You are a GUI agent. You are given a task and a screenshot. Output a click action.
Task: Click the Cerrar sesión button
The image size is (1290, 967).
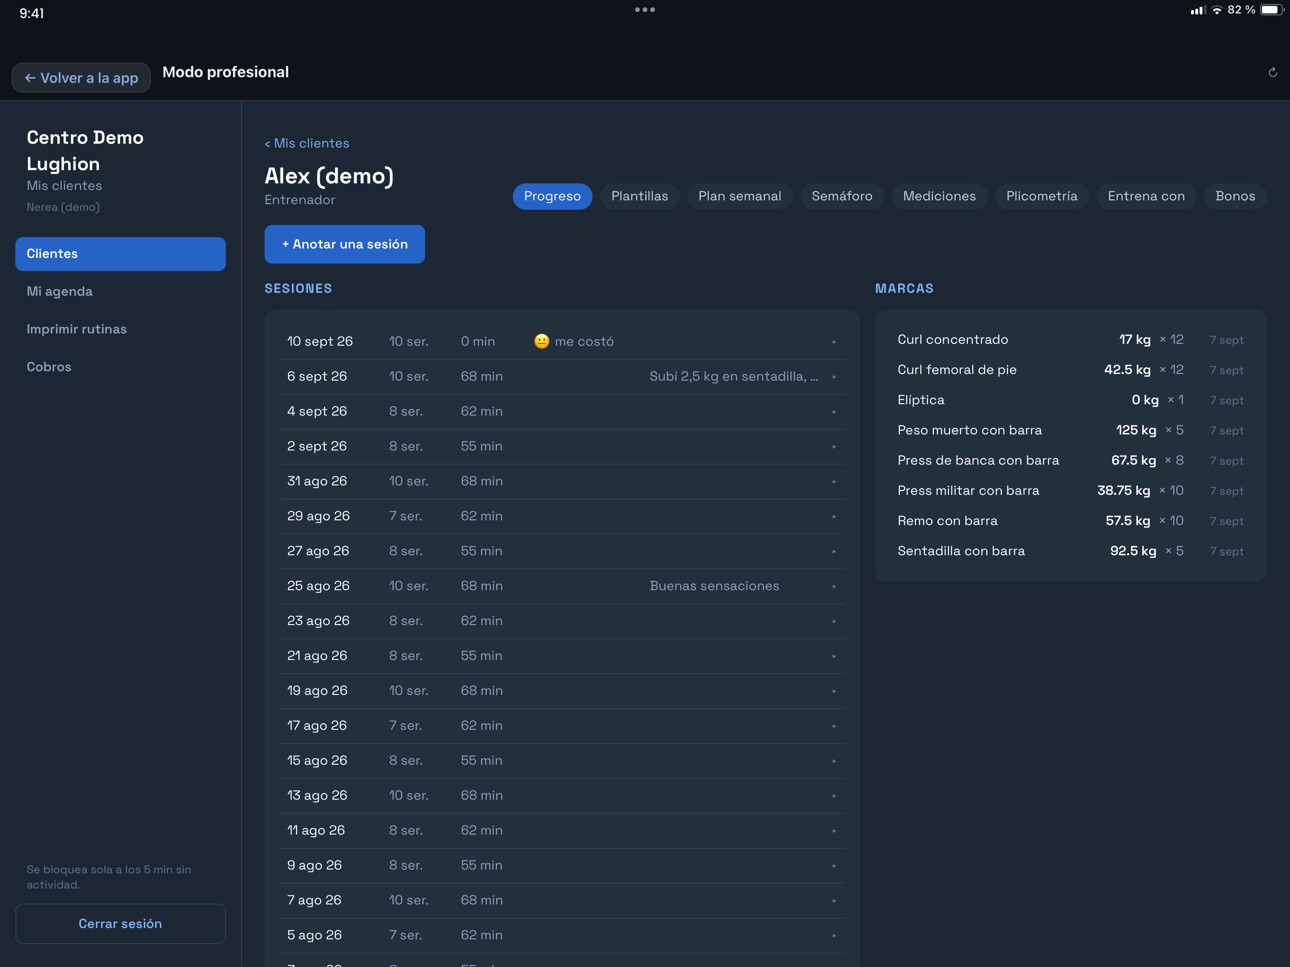pos(120,923)
